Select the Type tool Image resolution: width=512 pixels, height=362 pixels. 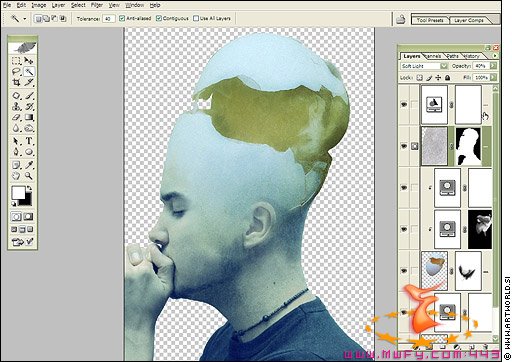pos(29,141)
